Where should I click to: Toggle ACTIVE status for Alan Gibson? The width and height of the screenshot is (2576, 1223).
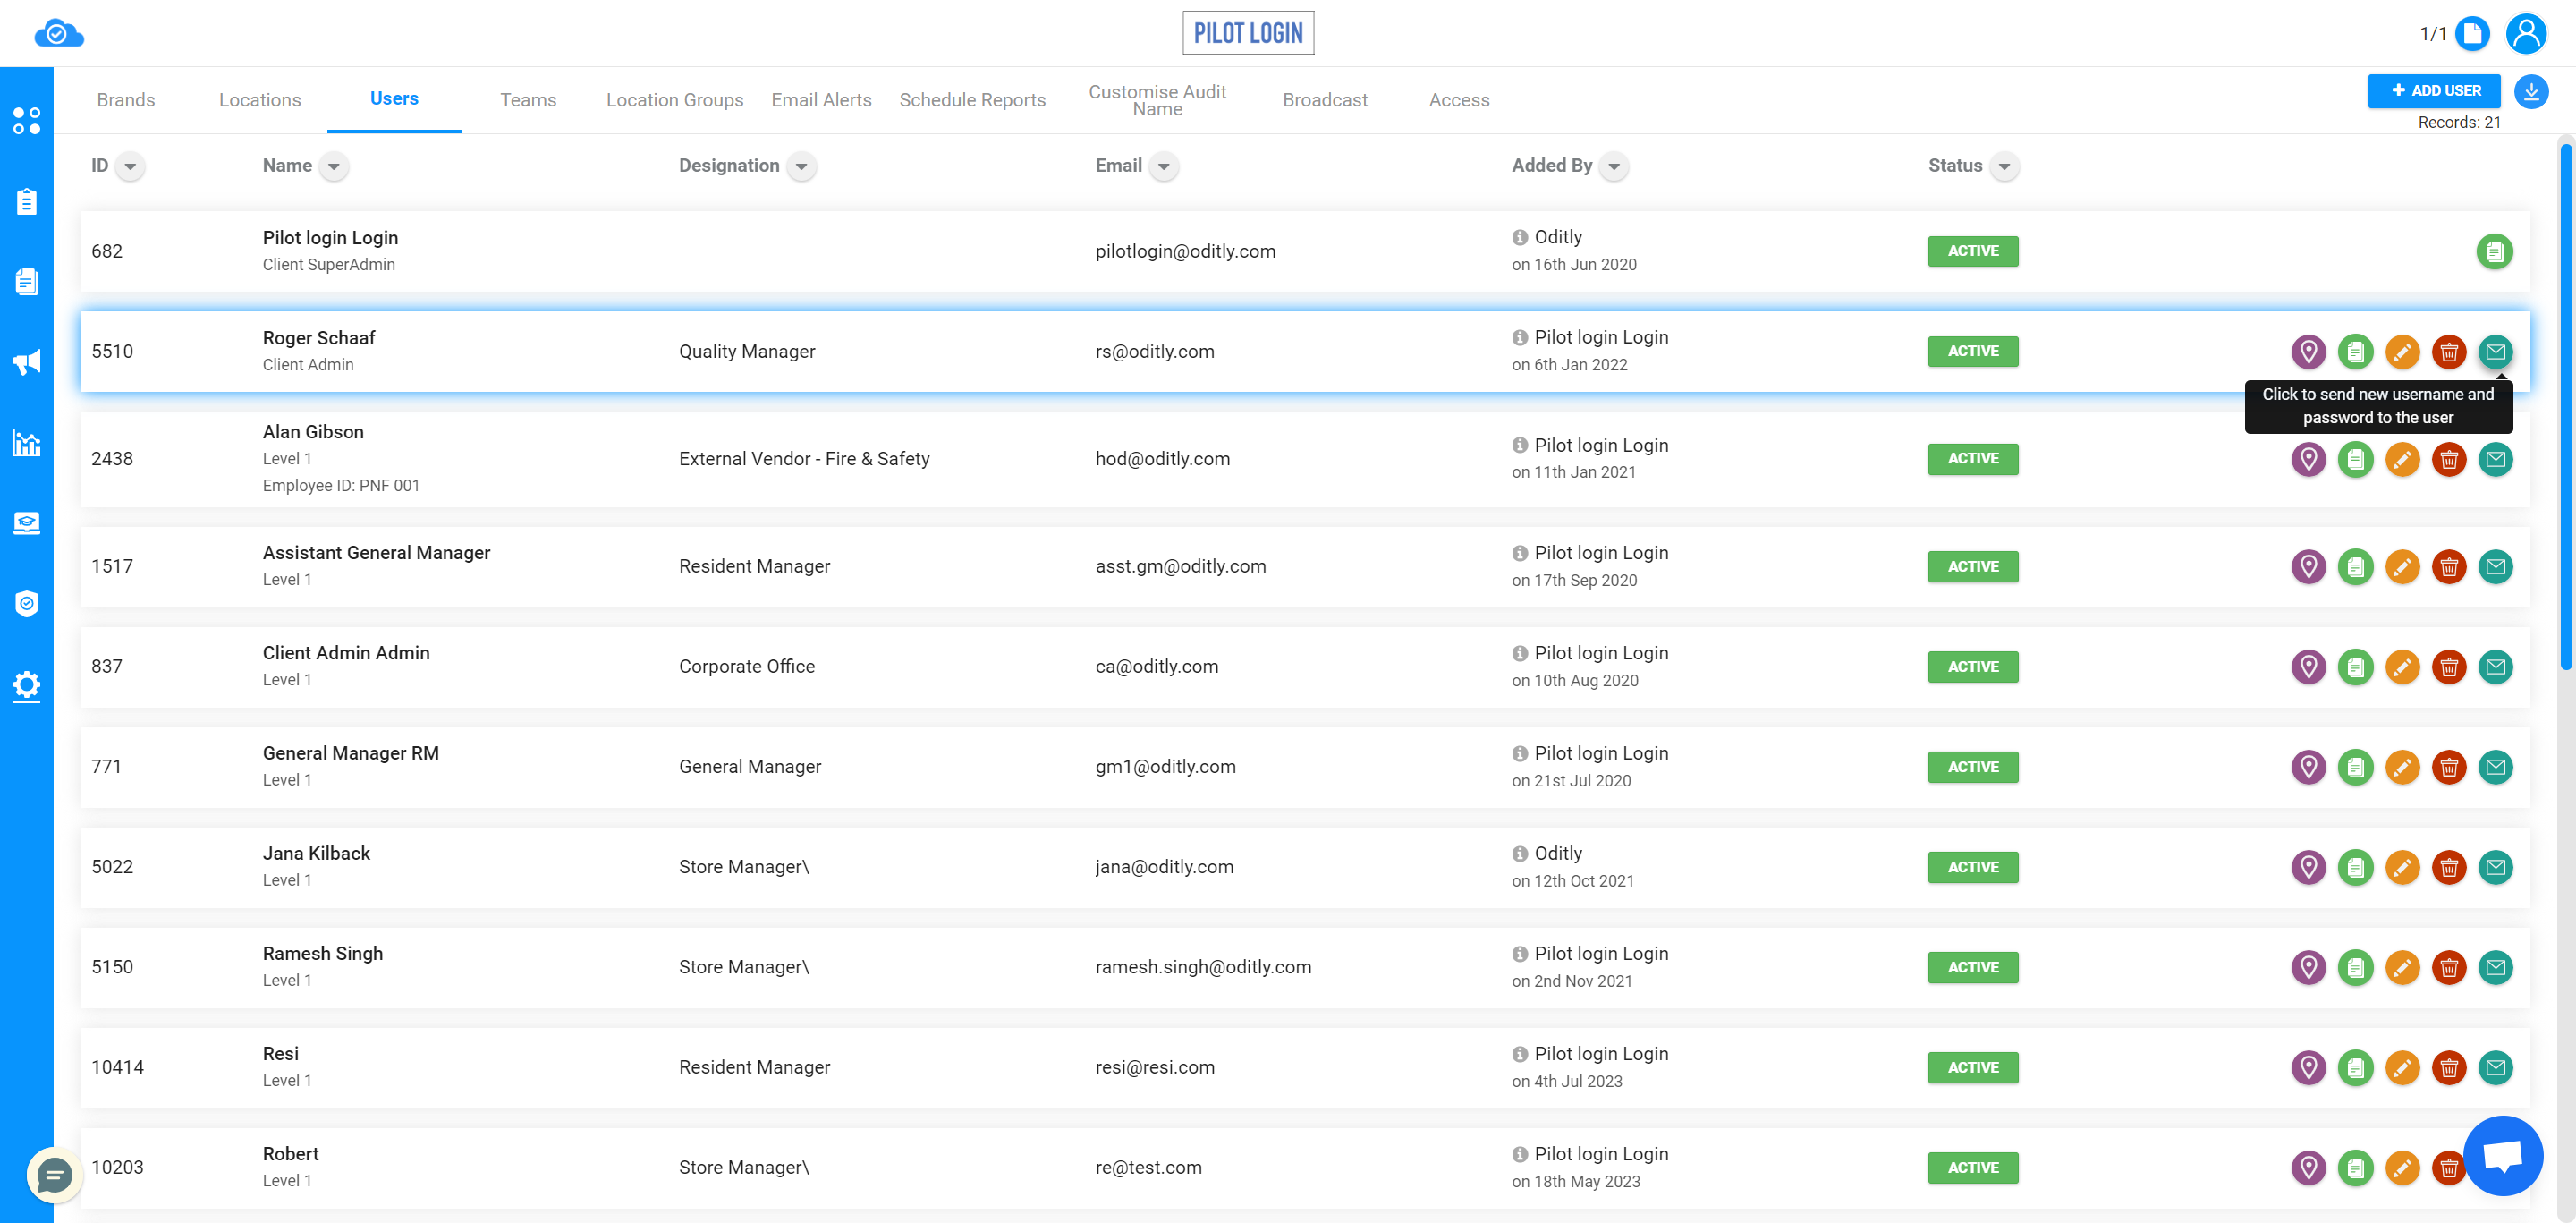[x=1972, y=459]
